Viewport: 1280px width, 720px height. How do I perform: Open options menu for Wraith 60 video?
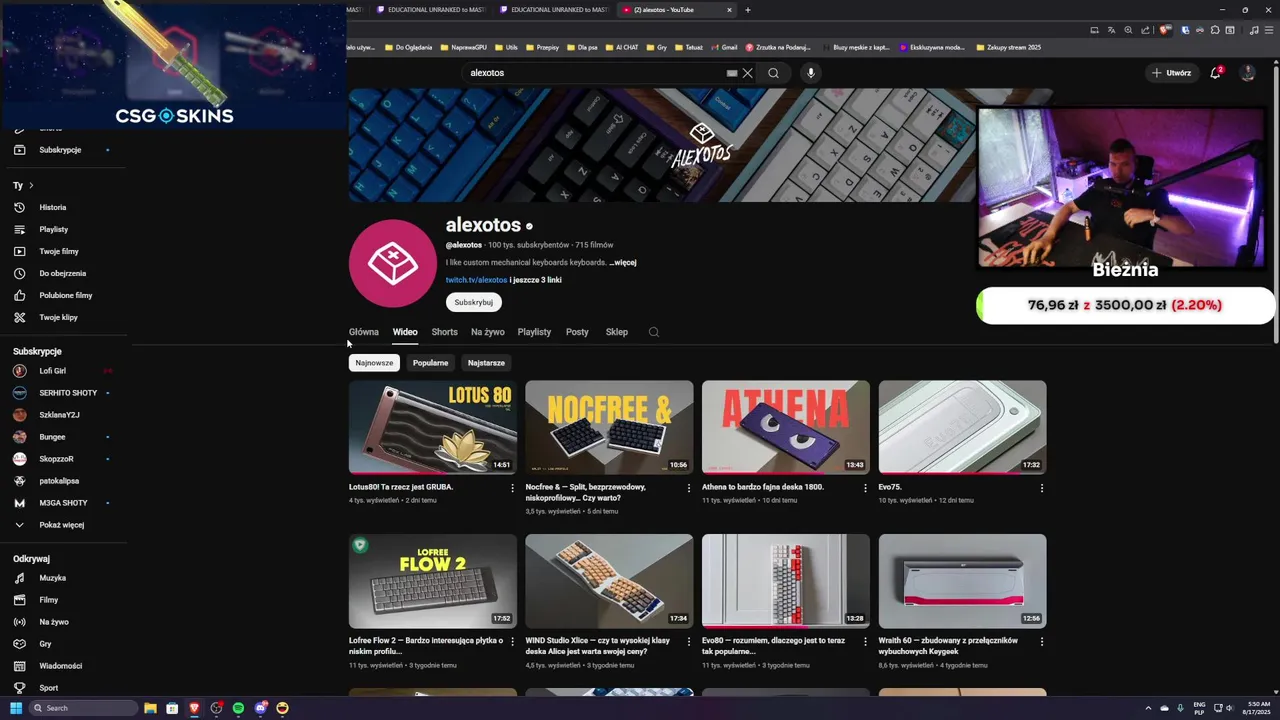pyautogui.click(x=1042, y=642)
